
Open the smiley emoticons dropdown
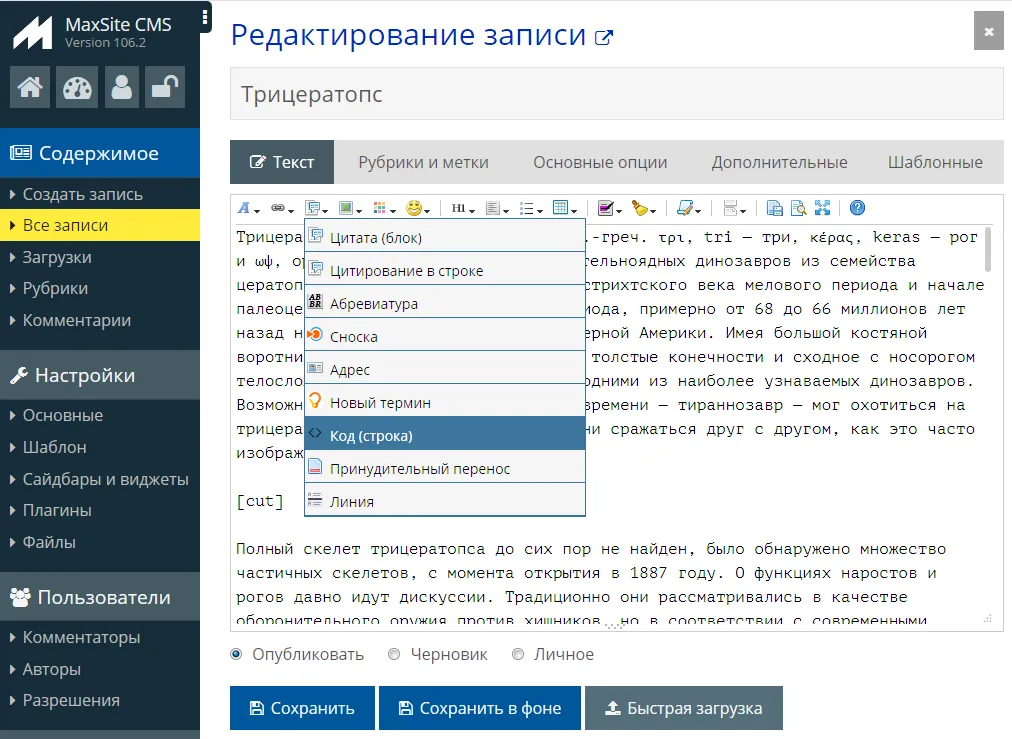point(417,208)
